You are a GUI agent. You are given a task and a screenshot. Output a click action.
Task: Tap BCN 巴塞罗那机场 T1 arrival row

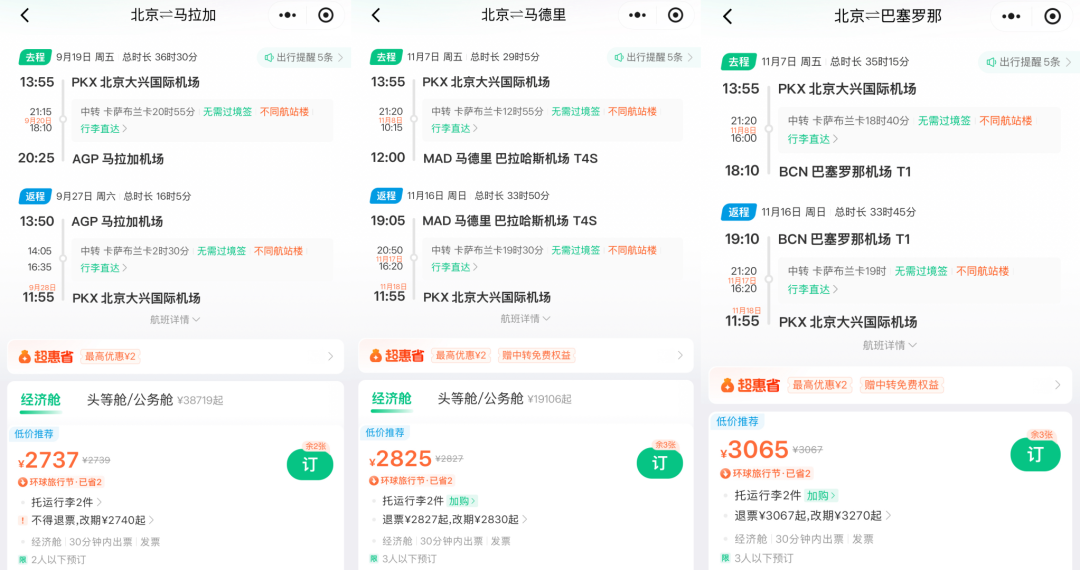tap(845, 172)
